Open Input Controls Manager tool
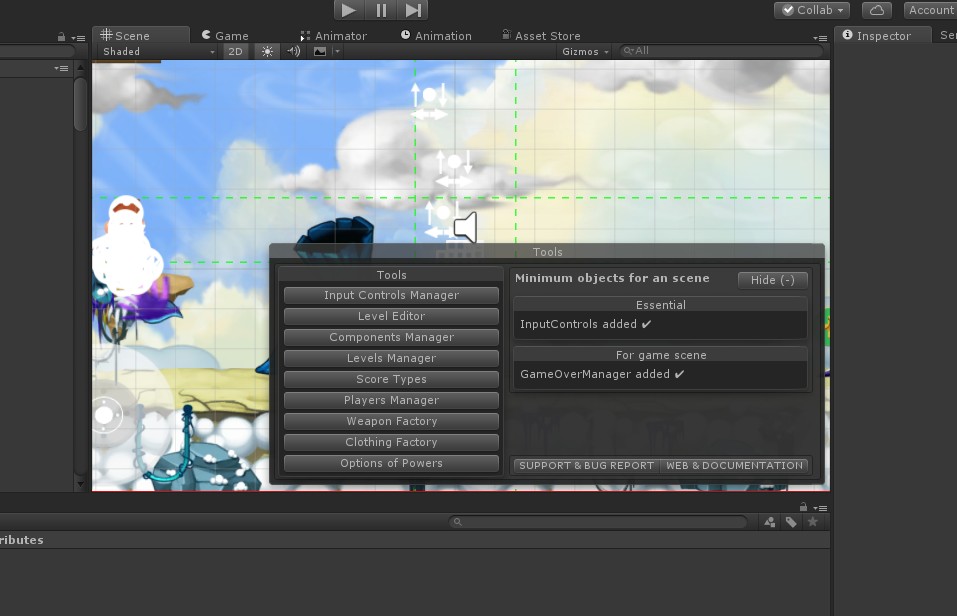957x616 pixels. click(x=391, y=295)
